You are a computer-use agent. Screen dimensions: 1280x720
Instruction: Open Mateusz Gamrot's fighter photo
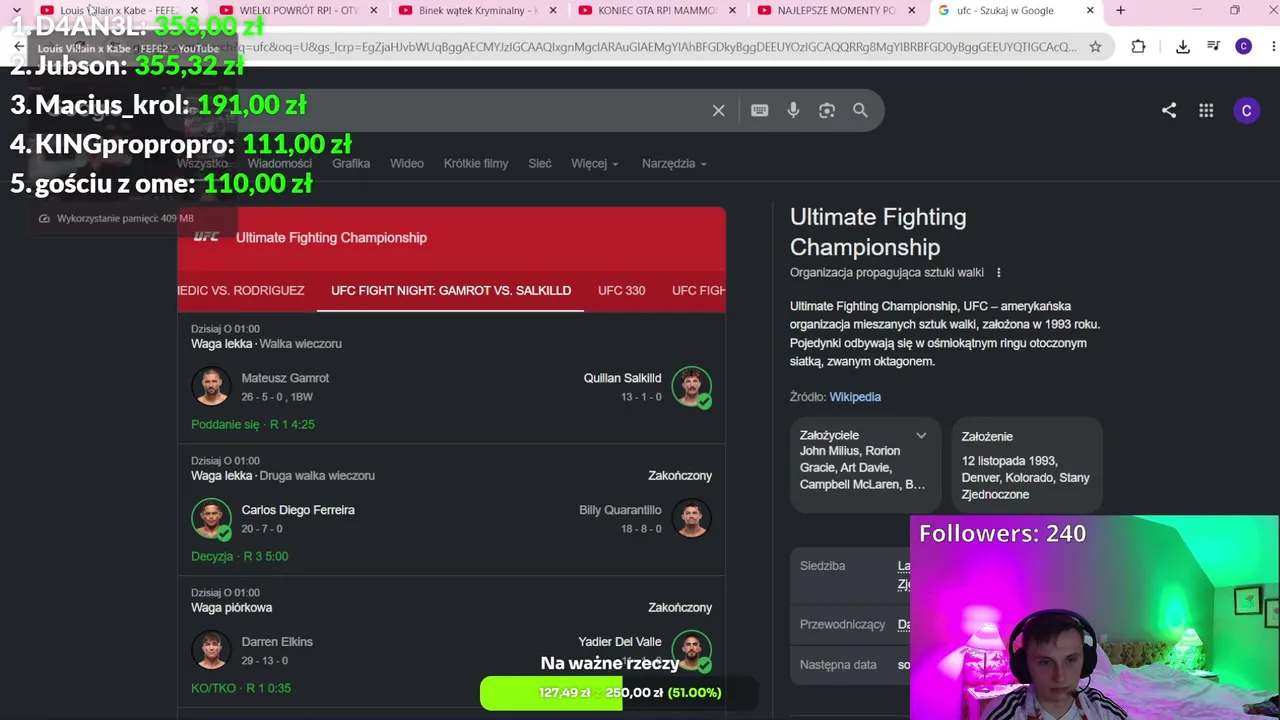coord(211,386)
